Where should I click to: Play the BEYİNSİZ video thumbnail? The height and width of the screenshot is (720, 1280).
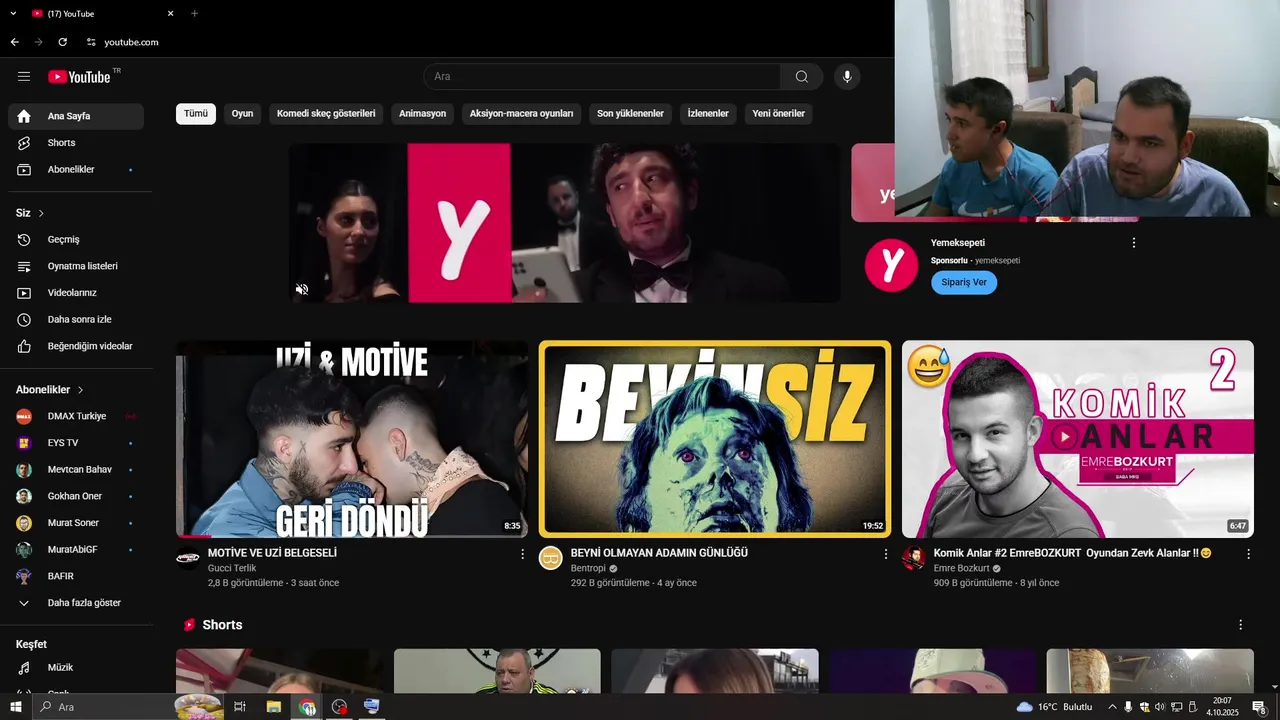coord(715,439)
